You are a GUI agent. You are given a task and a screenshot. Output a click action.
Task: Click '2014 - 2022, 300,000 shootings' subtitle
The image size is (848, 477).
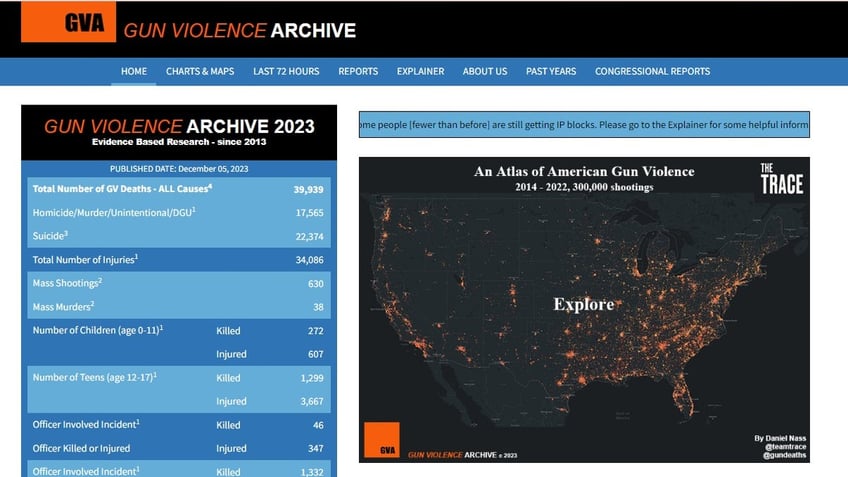coord(584,187)
